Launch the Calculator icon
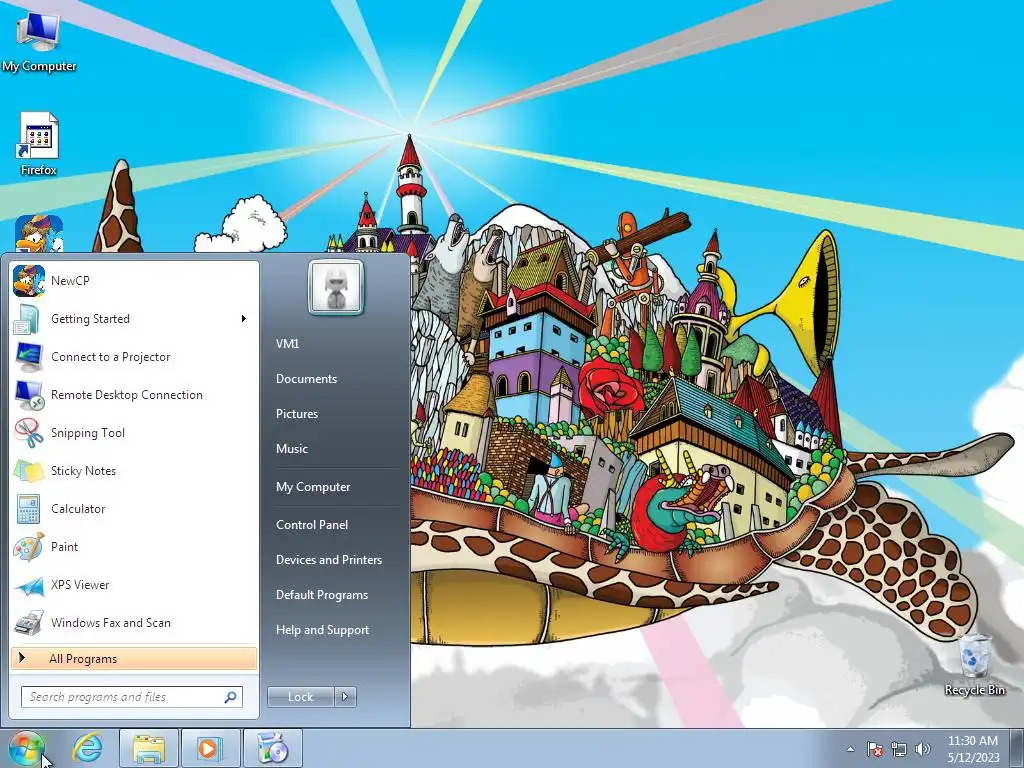 [29, 509]
